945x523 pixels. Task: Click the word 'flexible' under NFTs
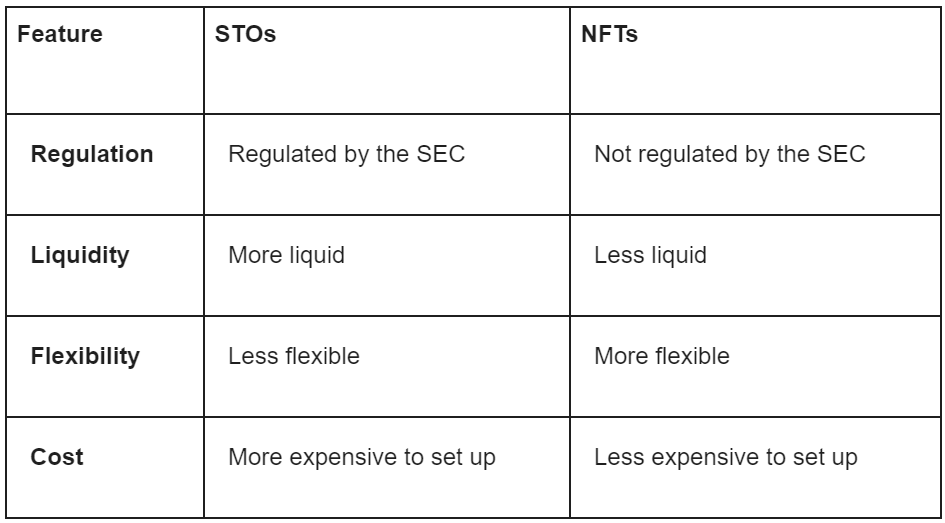click(693, 356)
